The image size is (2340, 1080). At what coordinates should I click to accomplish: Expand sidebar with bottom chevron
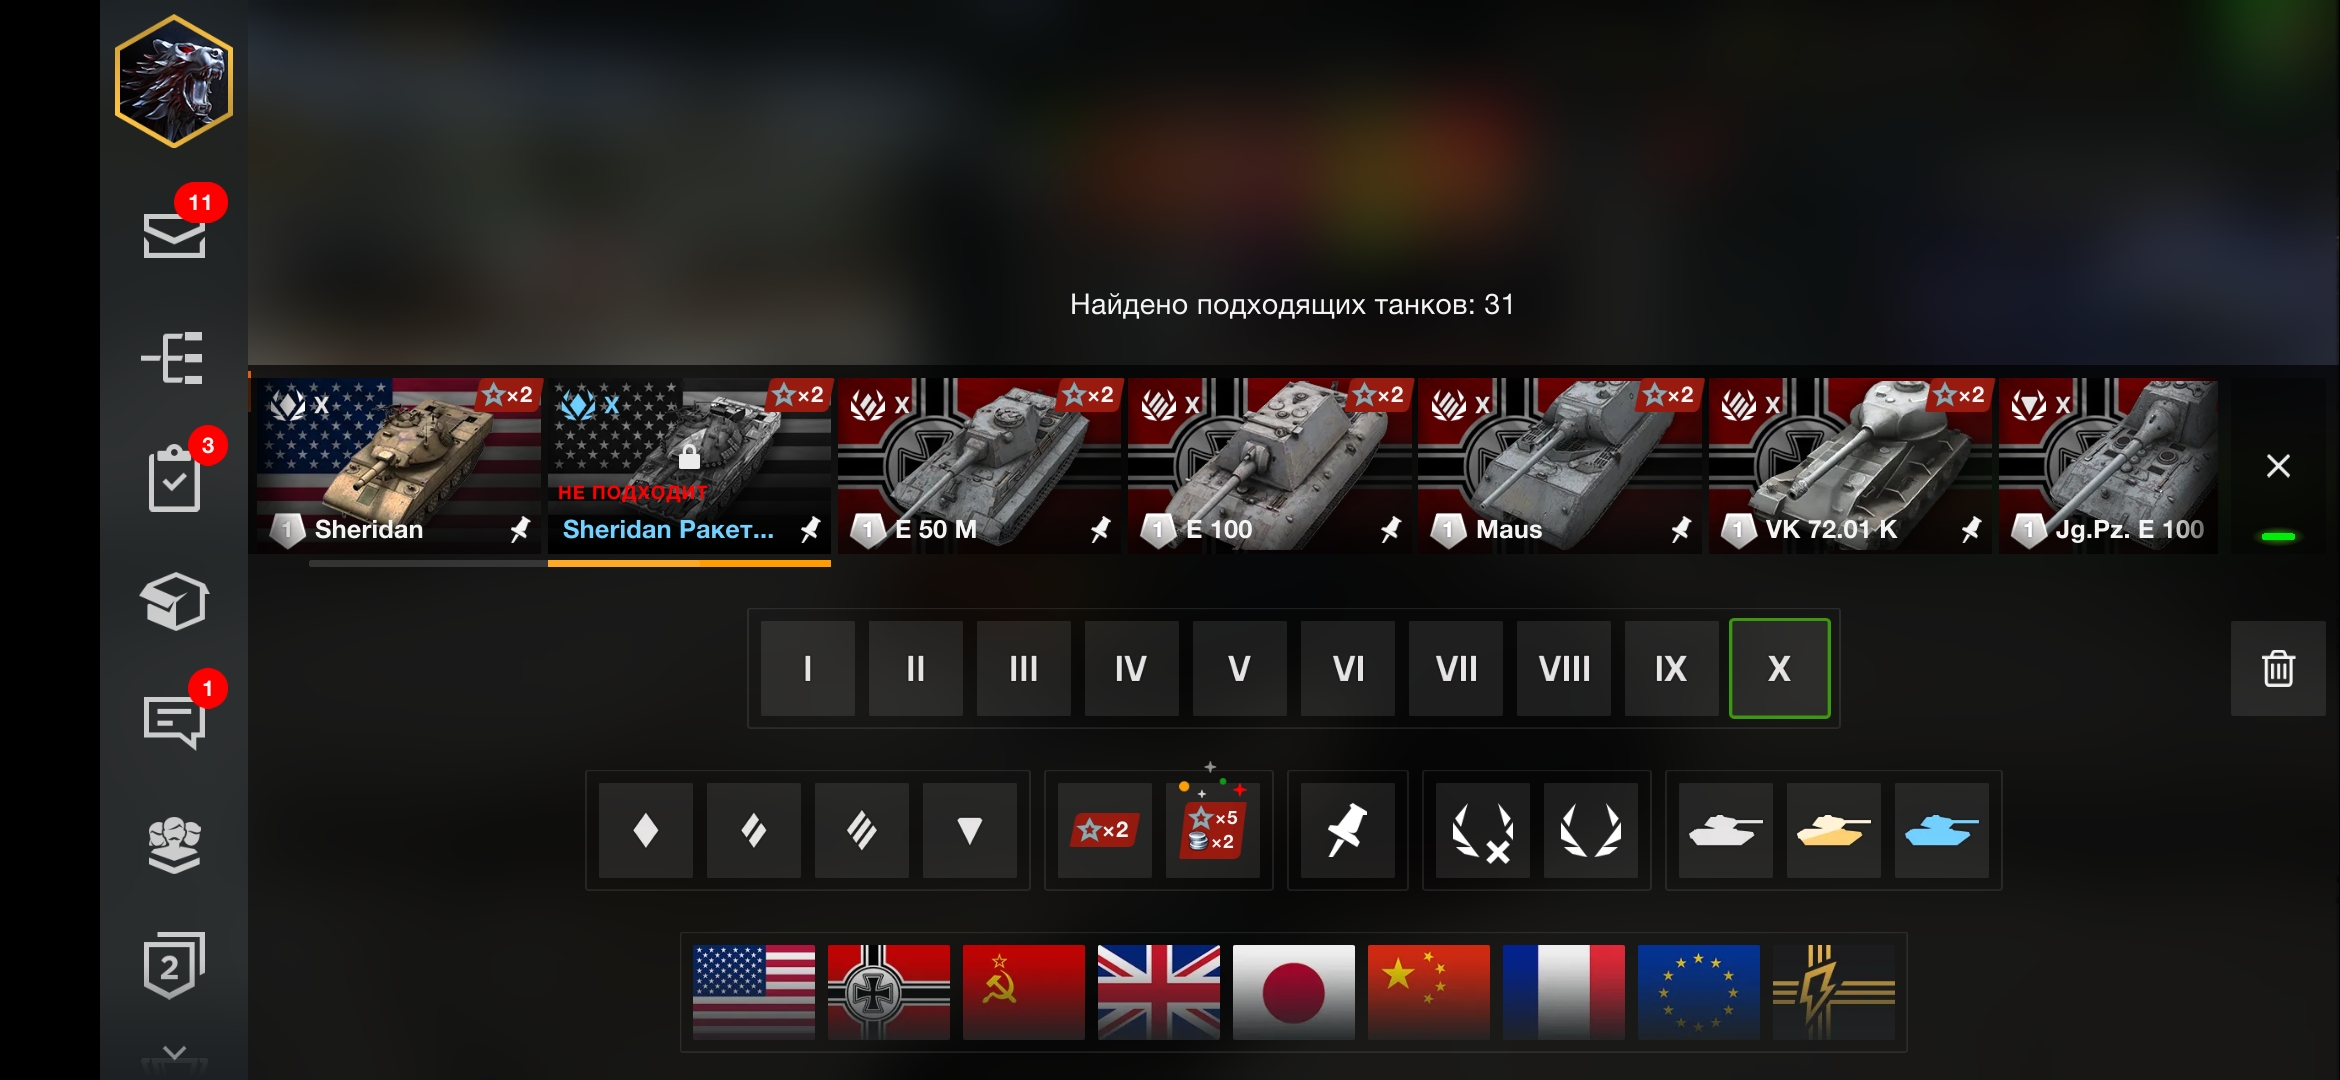point(174,1053)
